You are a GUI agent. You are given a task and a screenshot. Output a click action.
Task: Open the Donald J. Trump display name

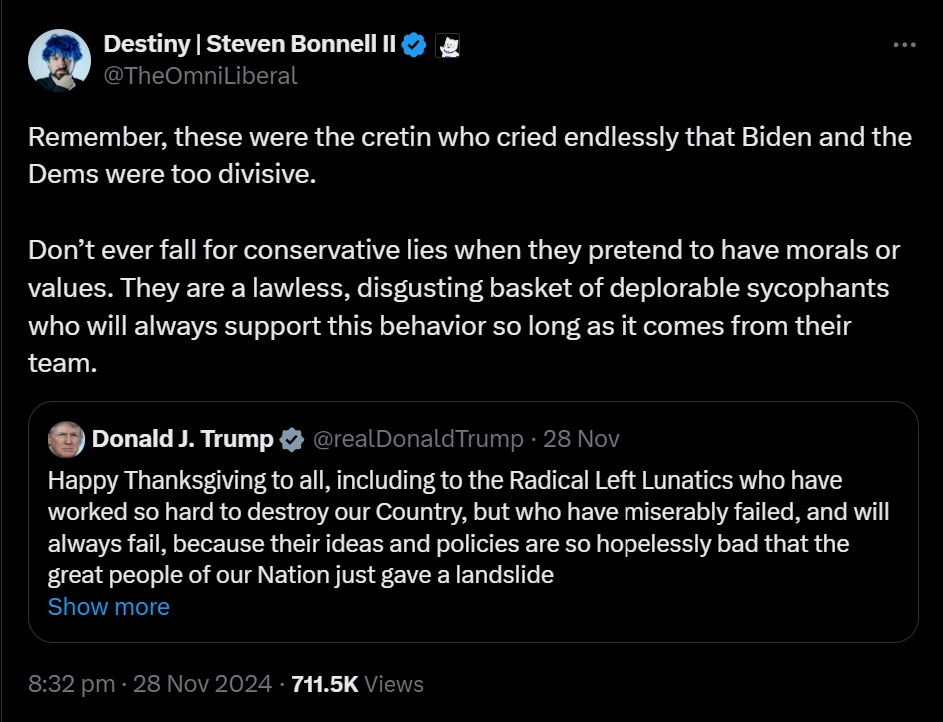tap(183, 439)
